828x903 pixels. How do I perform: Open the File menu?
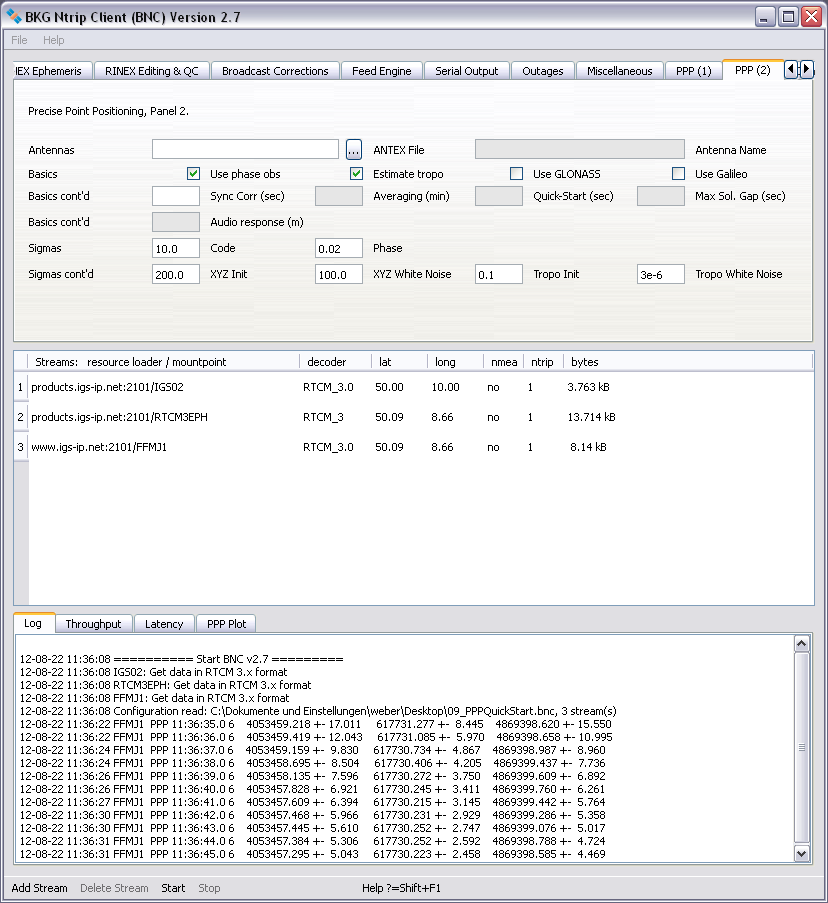point(19,40)
